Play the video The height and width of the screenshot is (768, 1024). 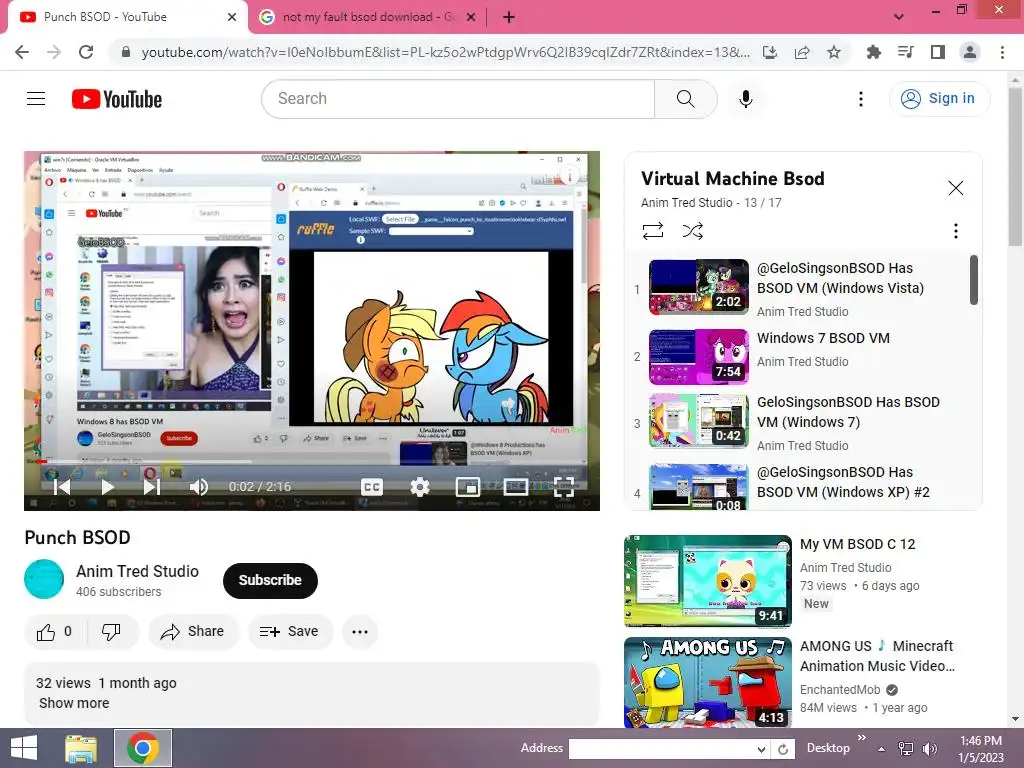(x=108, y=487)
